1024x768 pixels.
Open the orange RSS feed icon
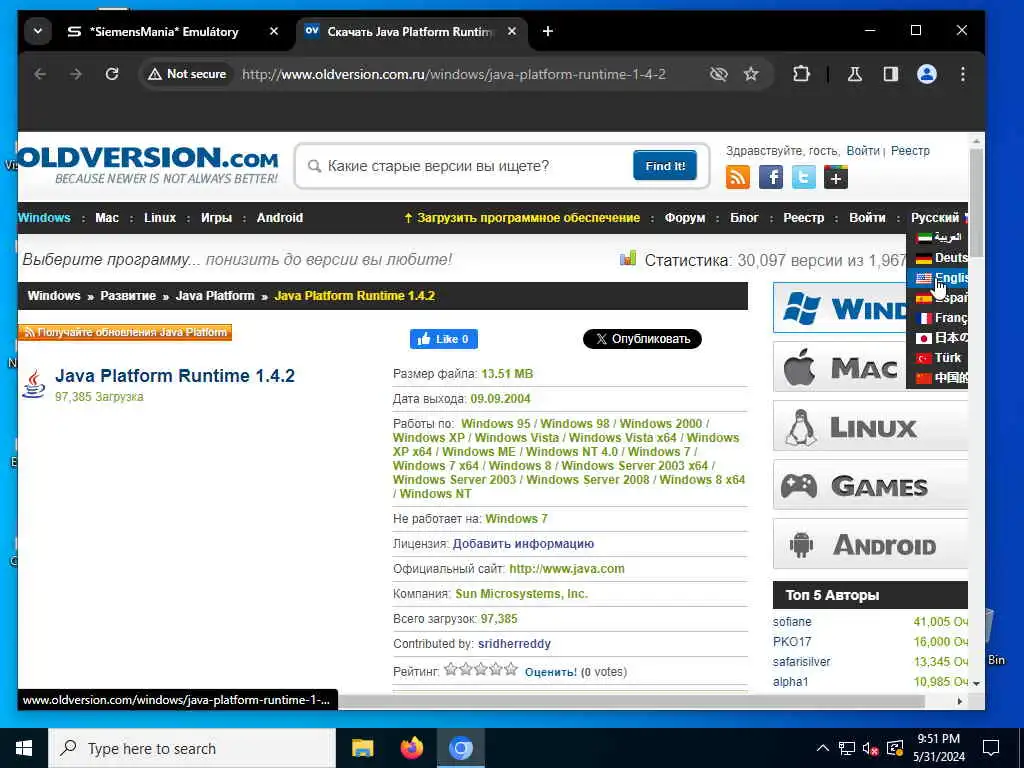(x=738, y=177)
